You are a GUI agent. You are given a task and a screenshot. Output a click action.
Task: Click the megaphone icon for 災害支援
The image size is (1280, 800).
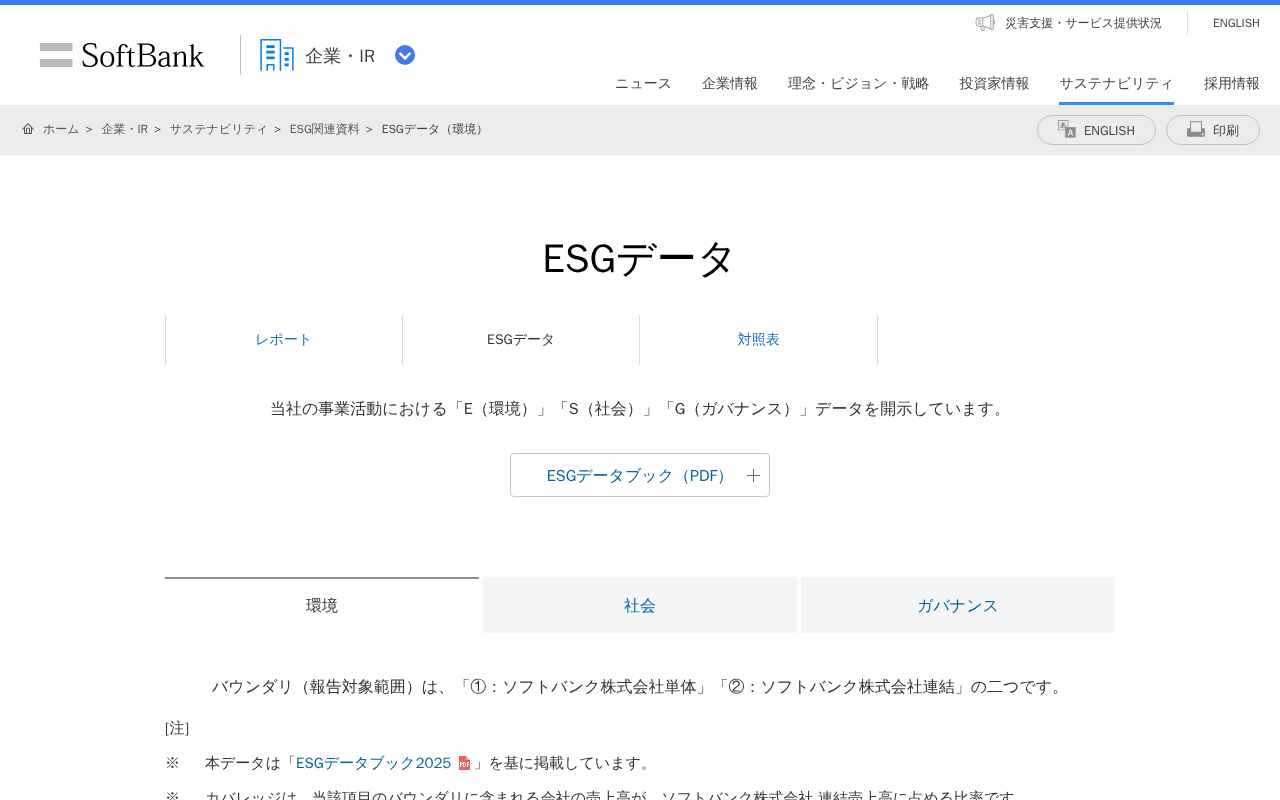coord(985,22)
